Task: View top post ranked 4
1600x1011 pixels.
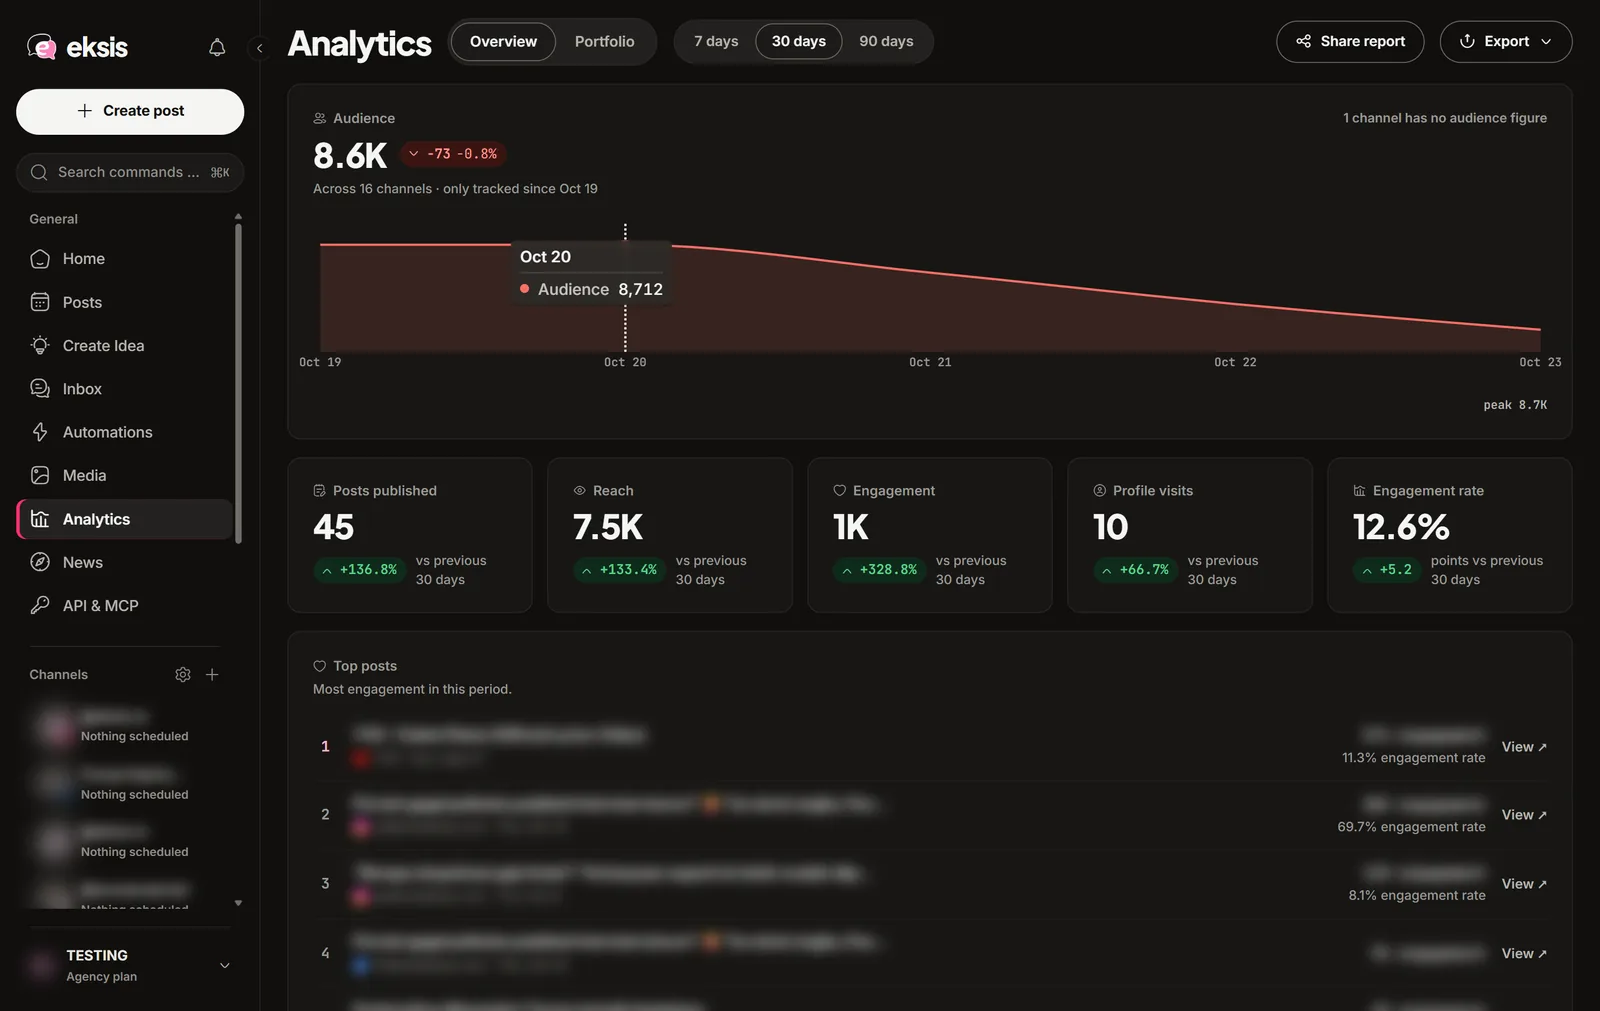Action: pyautogui.click(x=1524, y=954)
